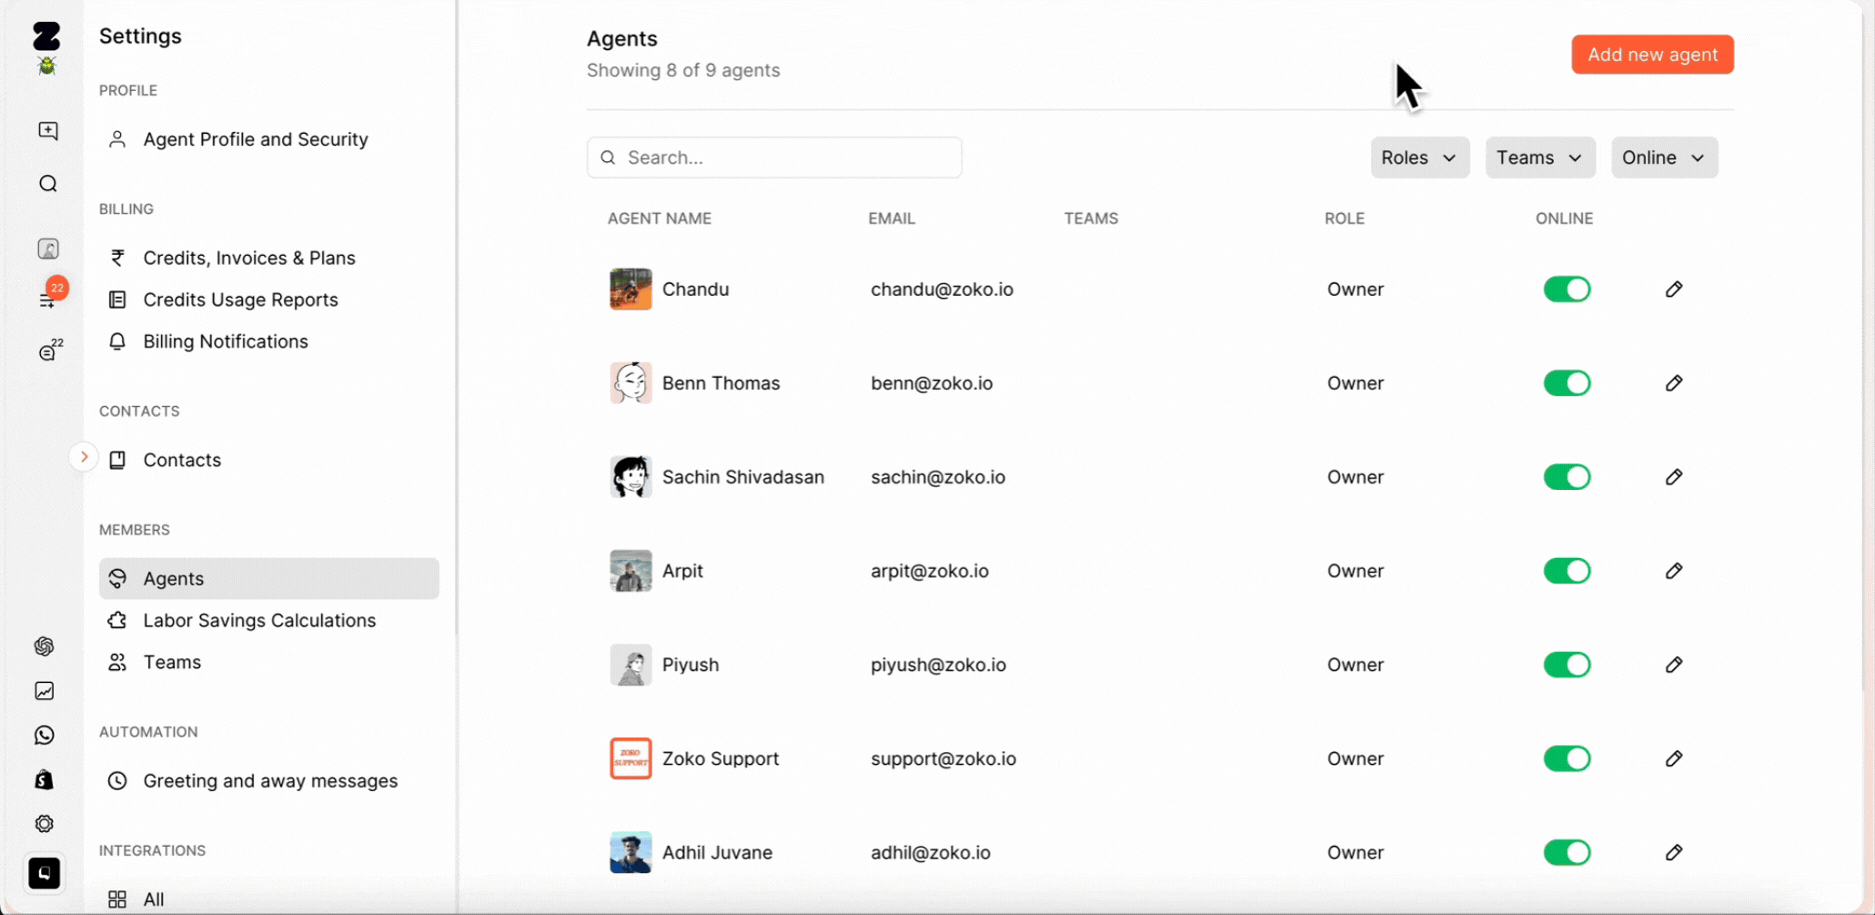Viewport: 1875px width, 915px height.
Task: Click the green bug icon under logo
Action: (x=46, y=66)
